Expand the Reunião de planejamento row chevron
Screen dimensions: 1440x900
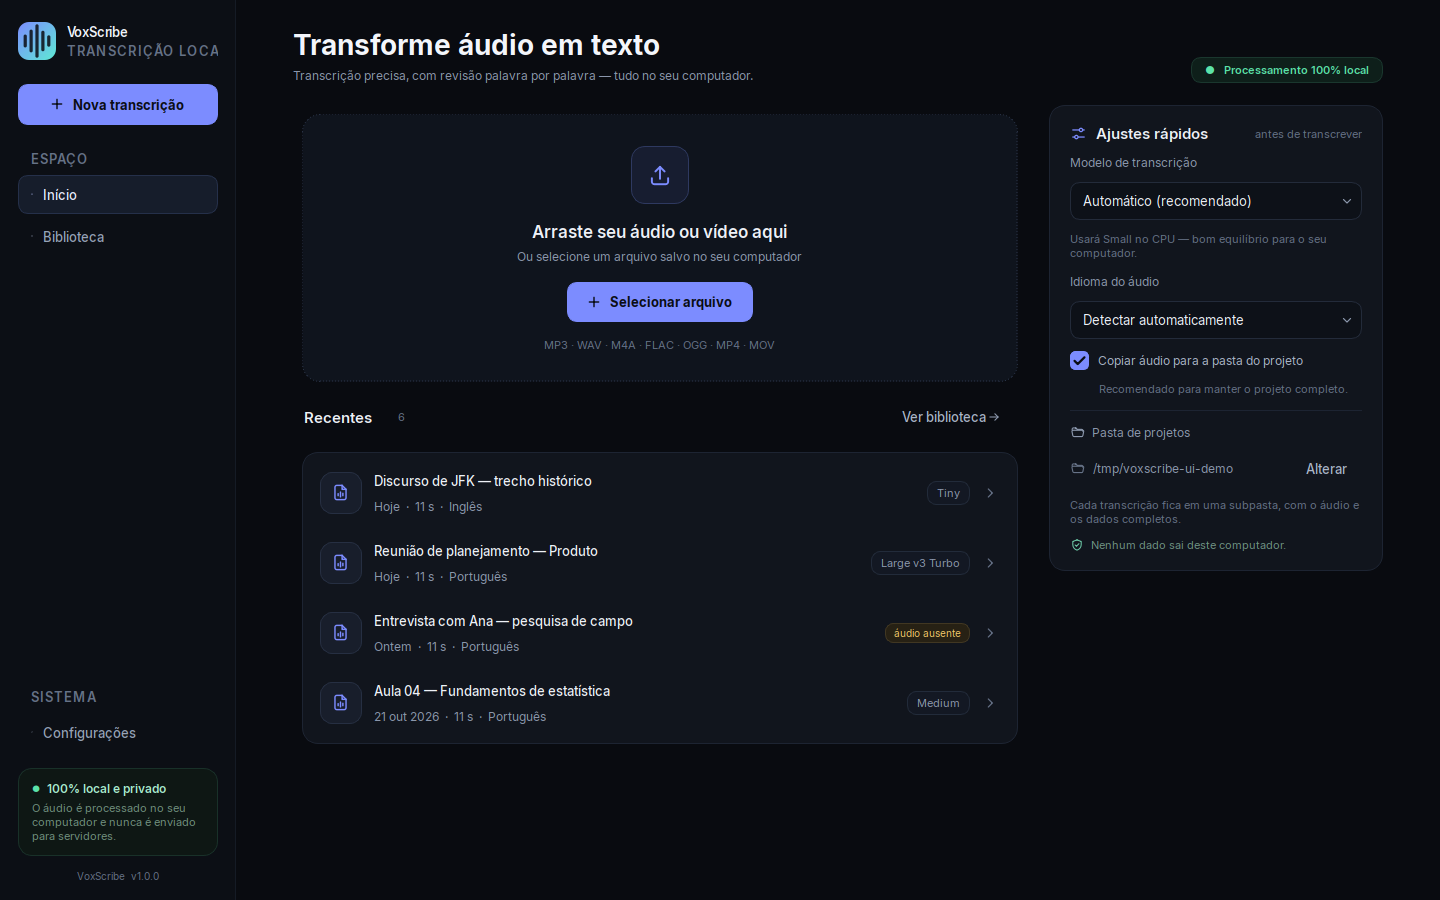(x=990, y=563)
